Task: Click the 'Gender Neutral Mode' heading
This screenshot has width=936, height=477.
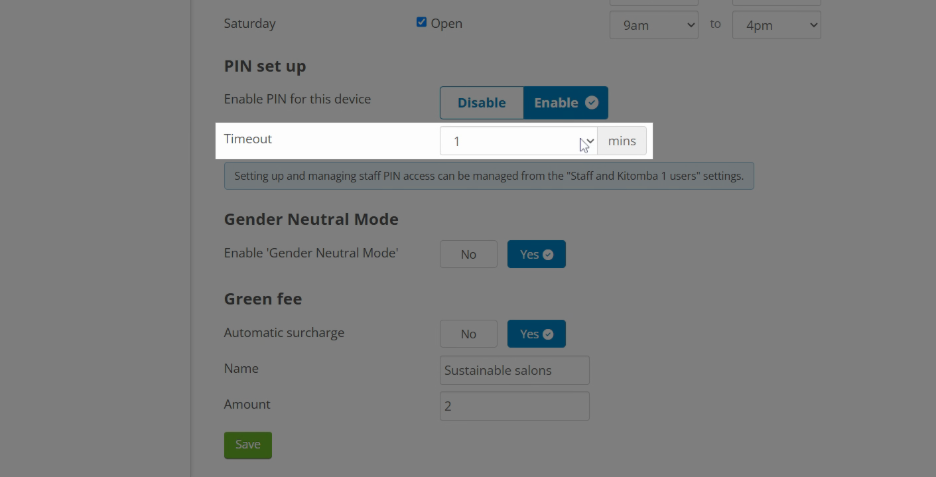Action: (311, 220)
